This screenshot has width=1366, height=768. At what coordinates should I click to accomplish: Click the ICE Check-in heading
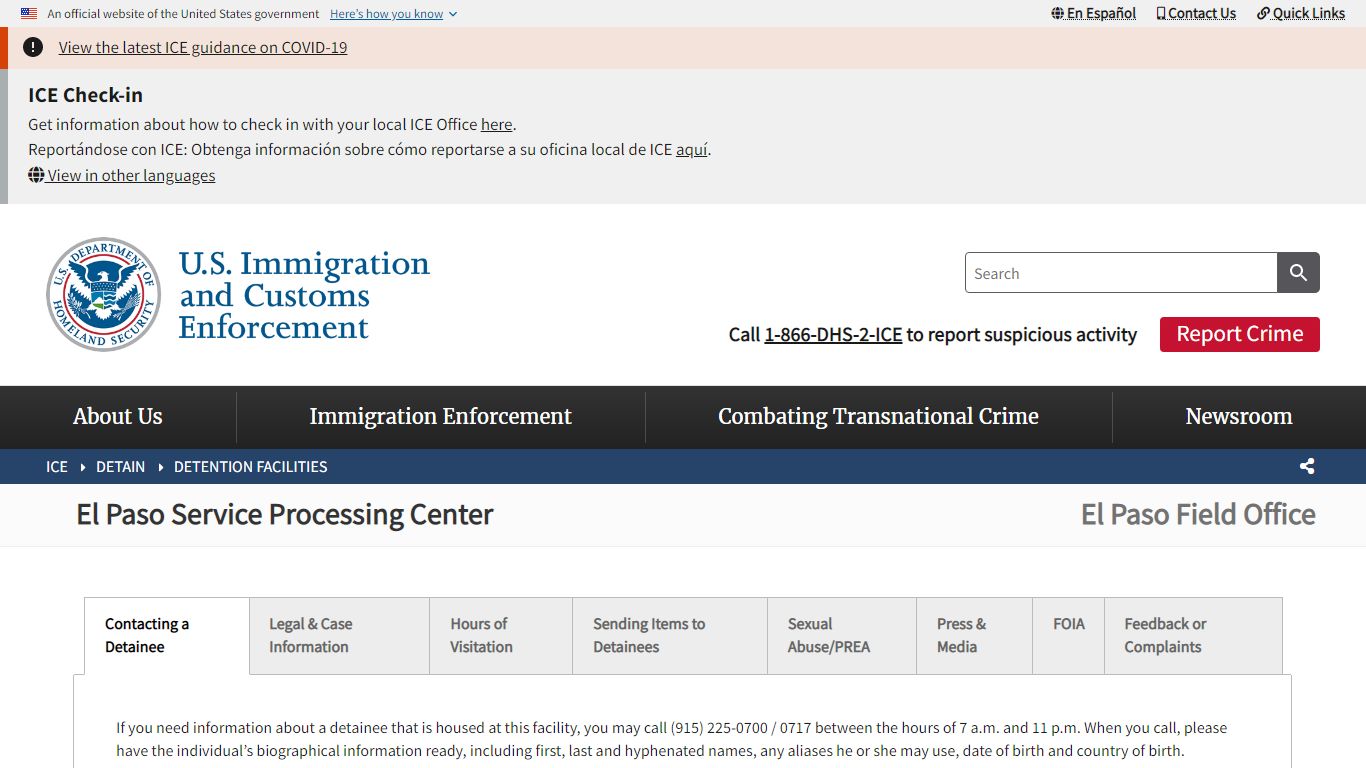(85, 95)
